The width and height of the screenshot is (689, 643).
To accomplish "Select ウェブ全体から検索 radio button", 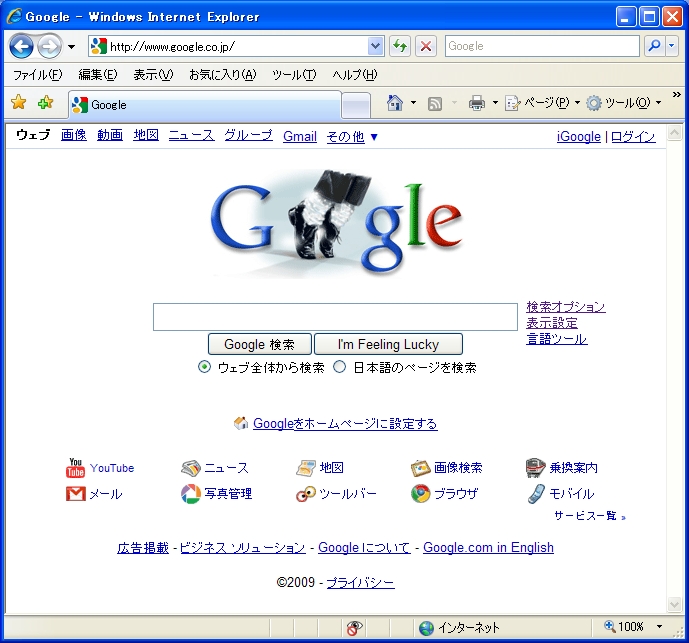I will (x=204, y=367).
